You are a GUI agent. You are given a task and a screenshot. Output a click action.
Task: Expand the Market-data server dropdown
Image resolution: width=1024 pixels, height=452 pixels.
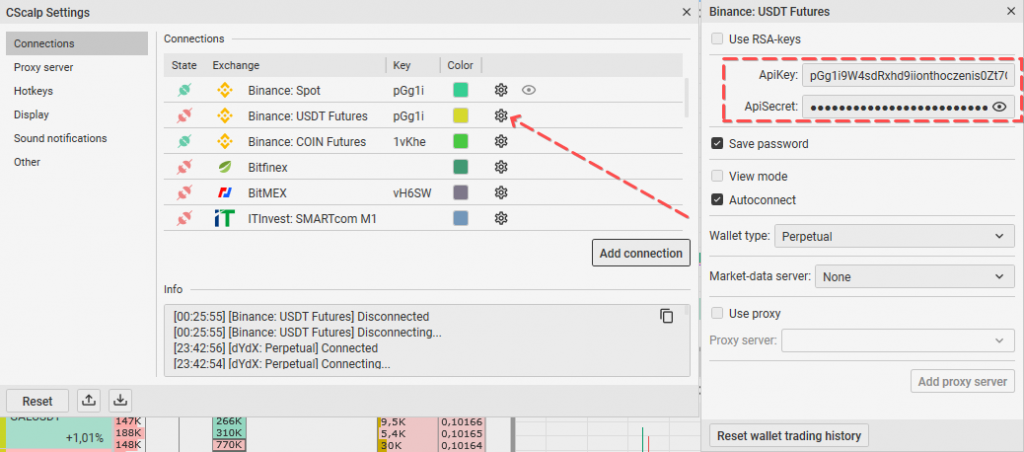click(x=915, y=275)
